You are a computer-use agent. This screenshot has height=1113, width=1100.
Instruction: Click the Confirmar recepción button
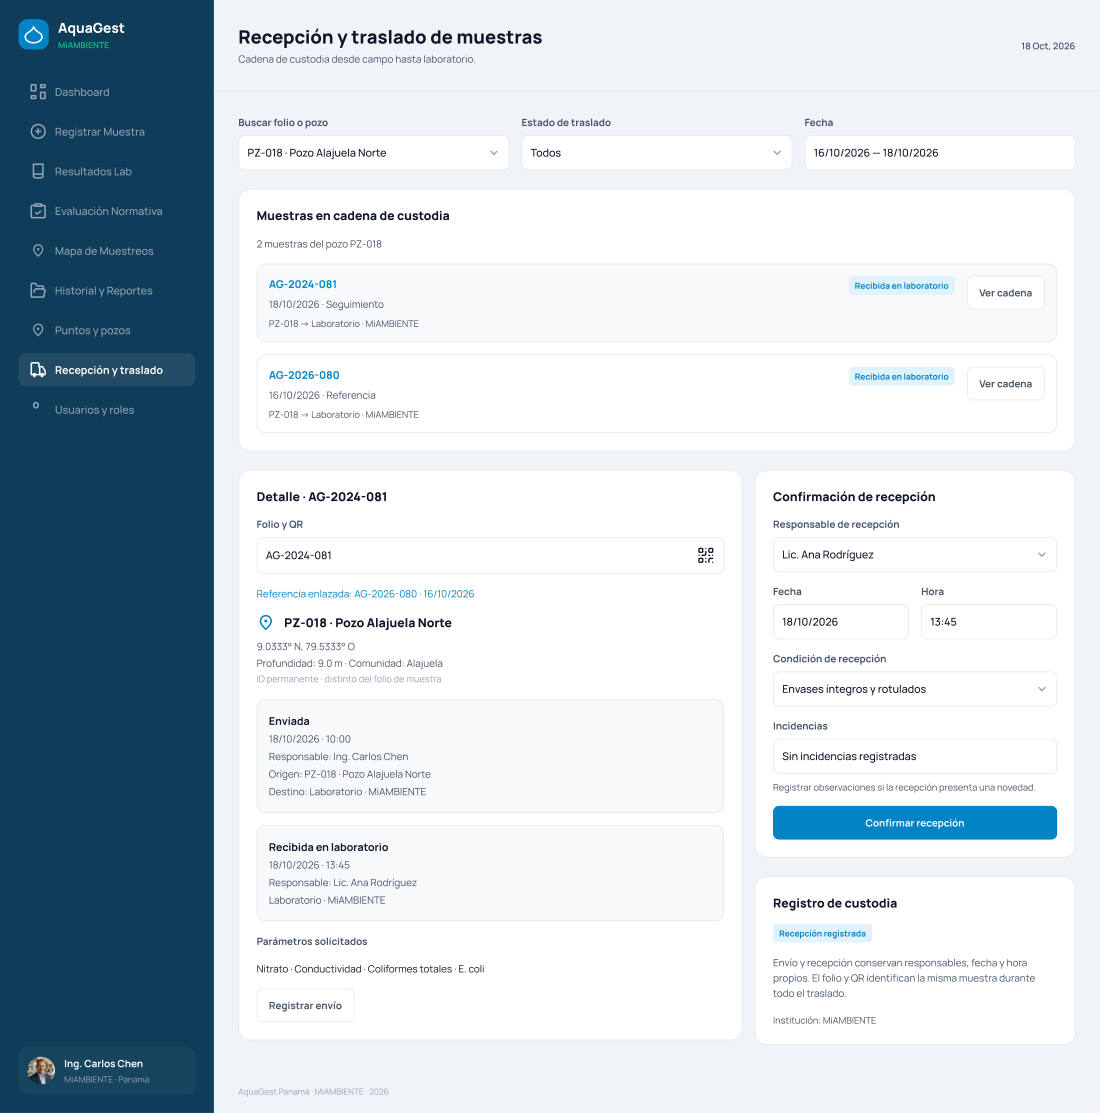(x=915, y=823)
